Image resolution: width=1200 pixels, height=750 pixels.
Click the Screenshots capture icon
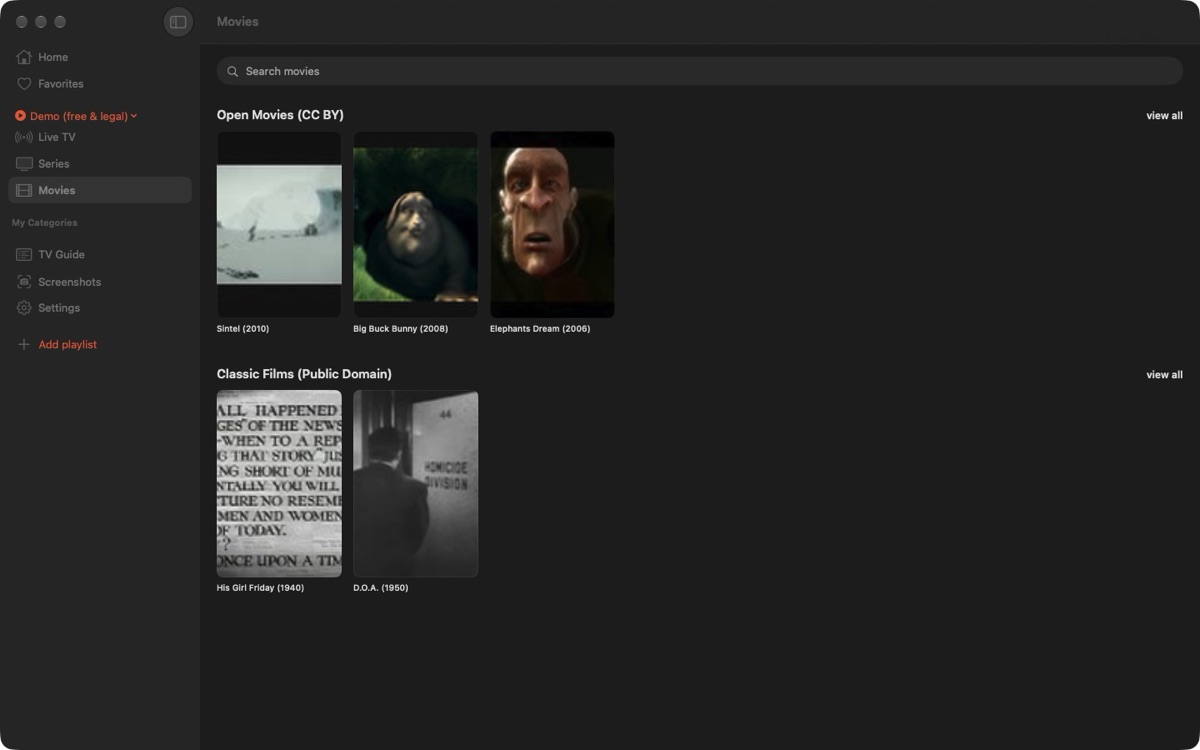tap(24, 282)
